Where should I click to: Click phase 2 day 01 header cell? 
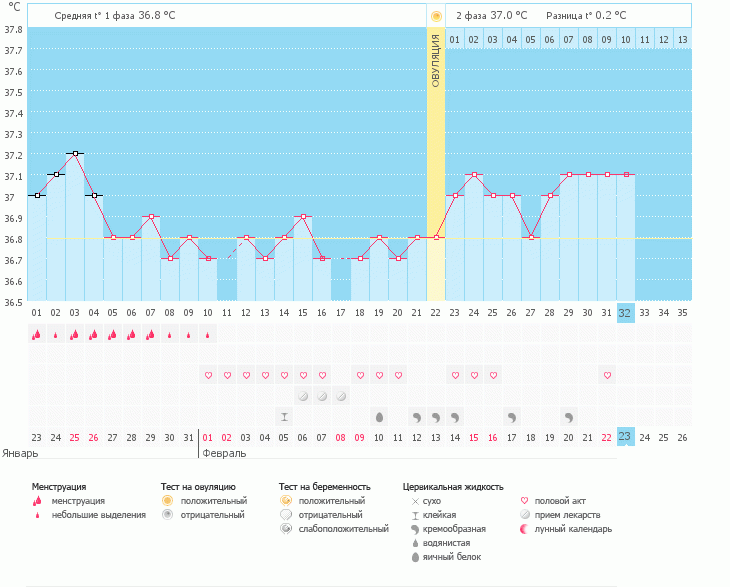pos(455,39)
